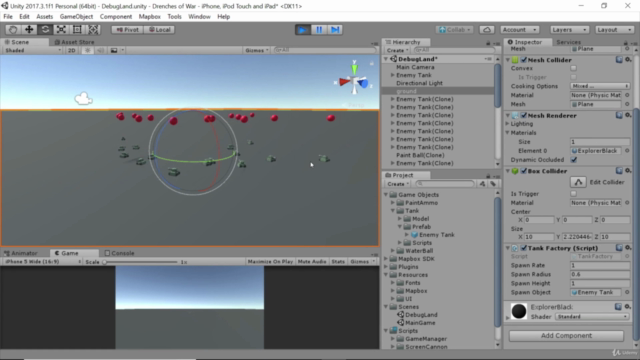
Task: Expand the Mapbox SDK folder
Action: [x=387, y=259]
